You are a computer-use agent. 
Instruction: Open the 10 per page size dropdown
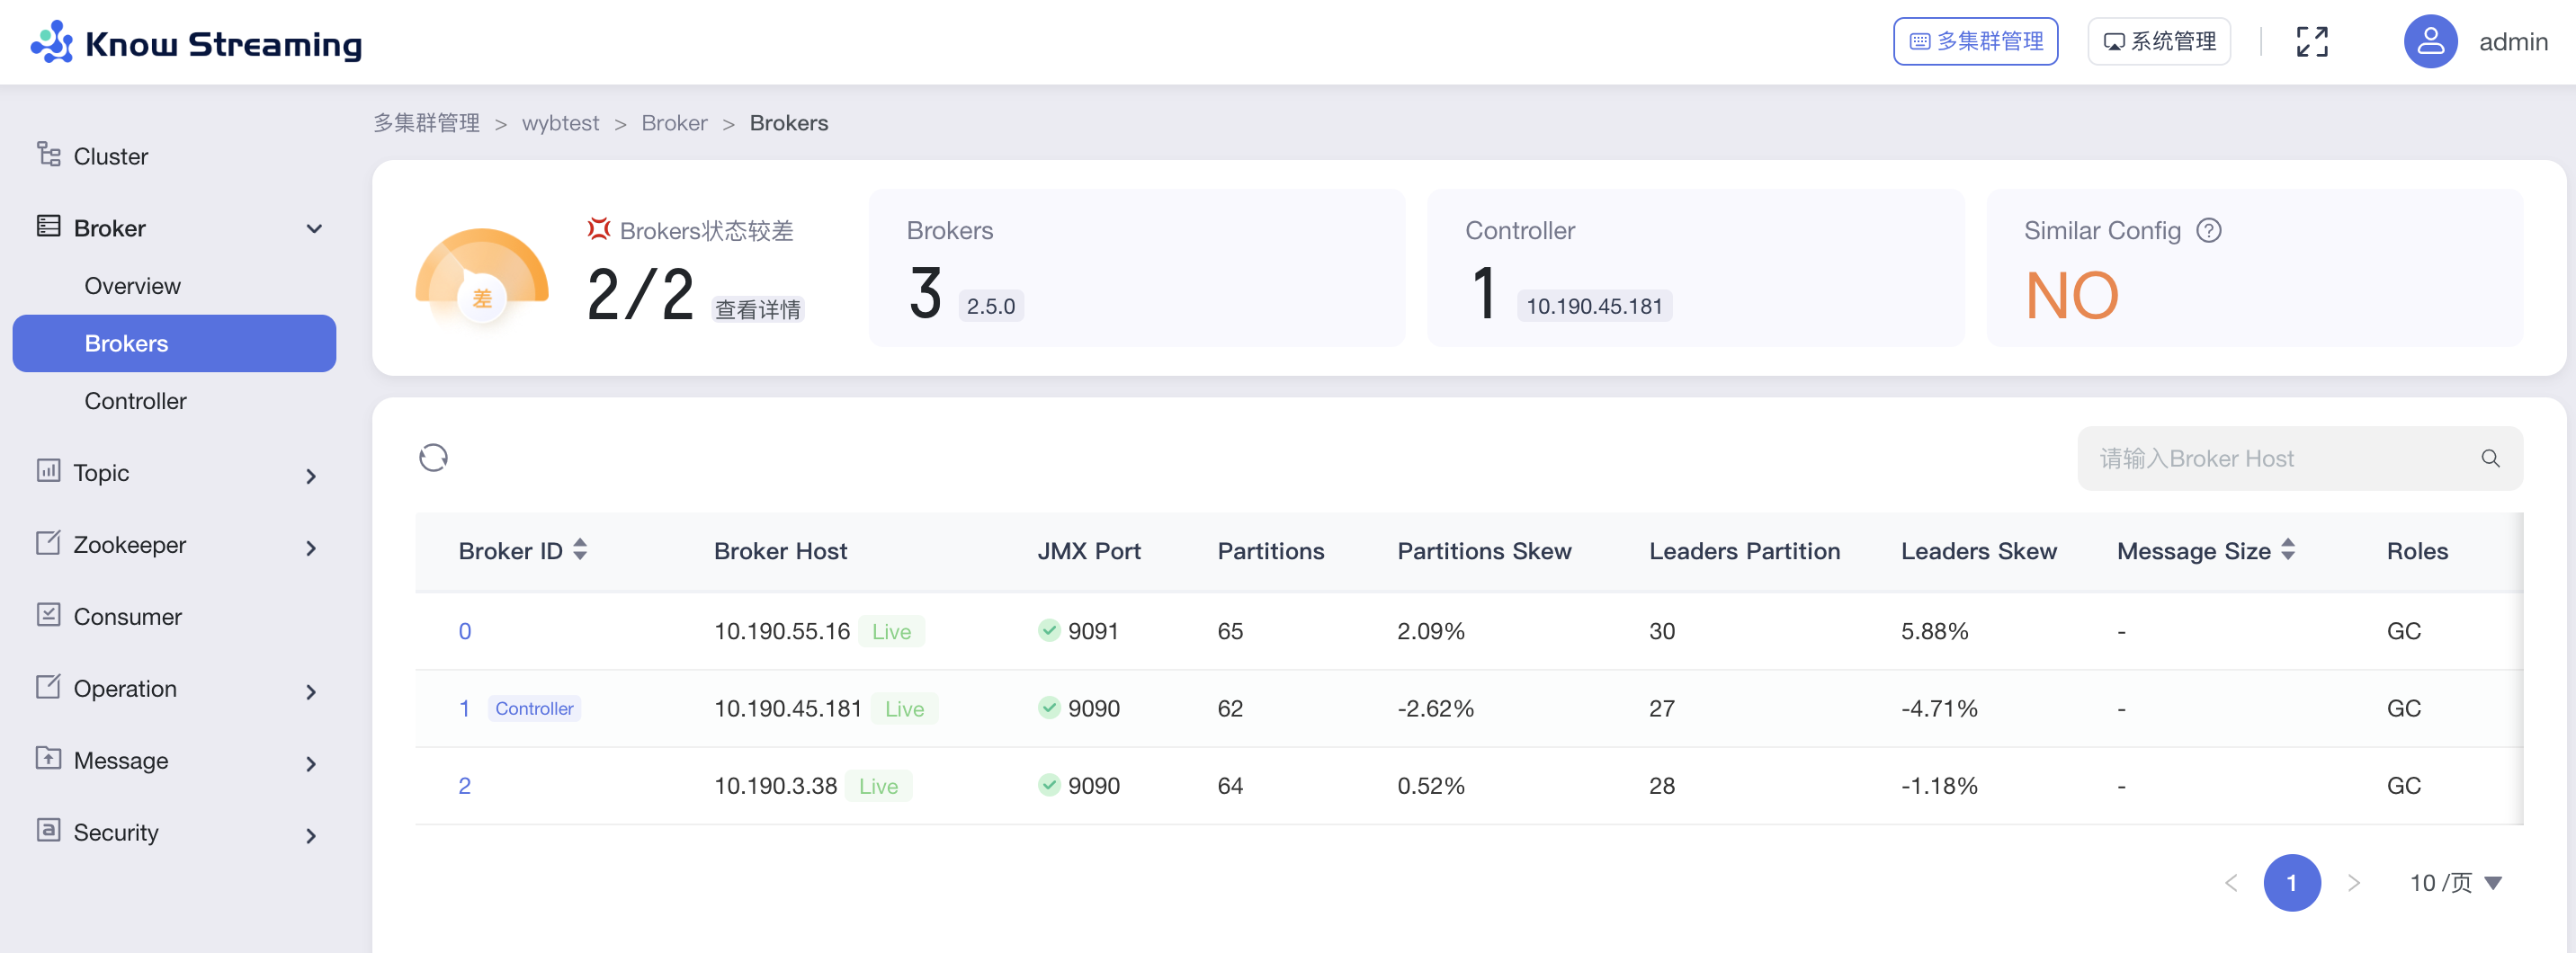tap(2456, 883)
